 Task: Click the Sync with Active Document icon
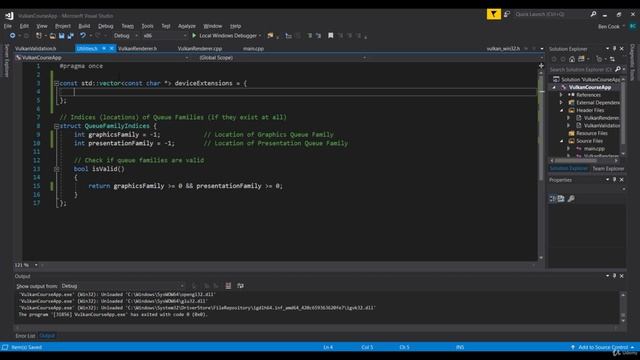[612, 59]
